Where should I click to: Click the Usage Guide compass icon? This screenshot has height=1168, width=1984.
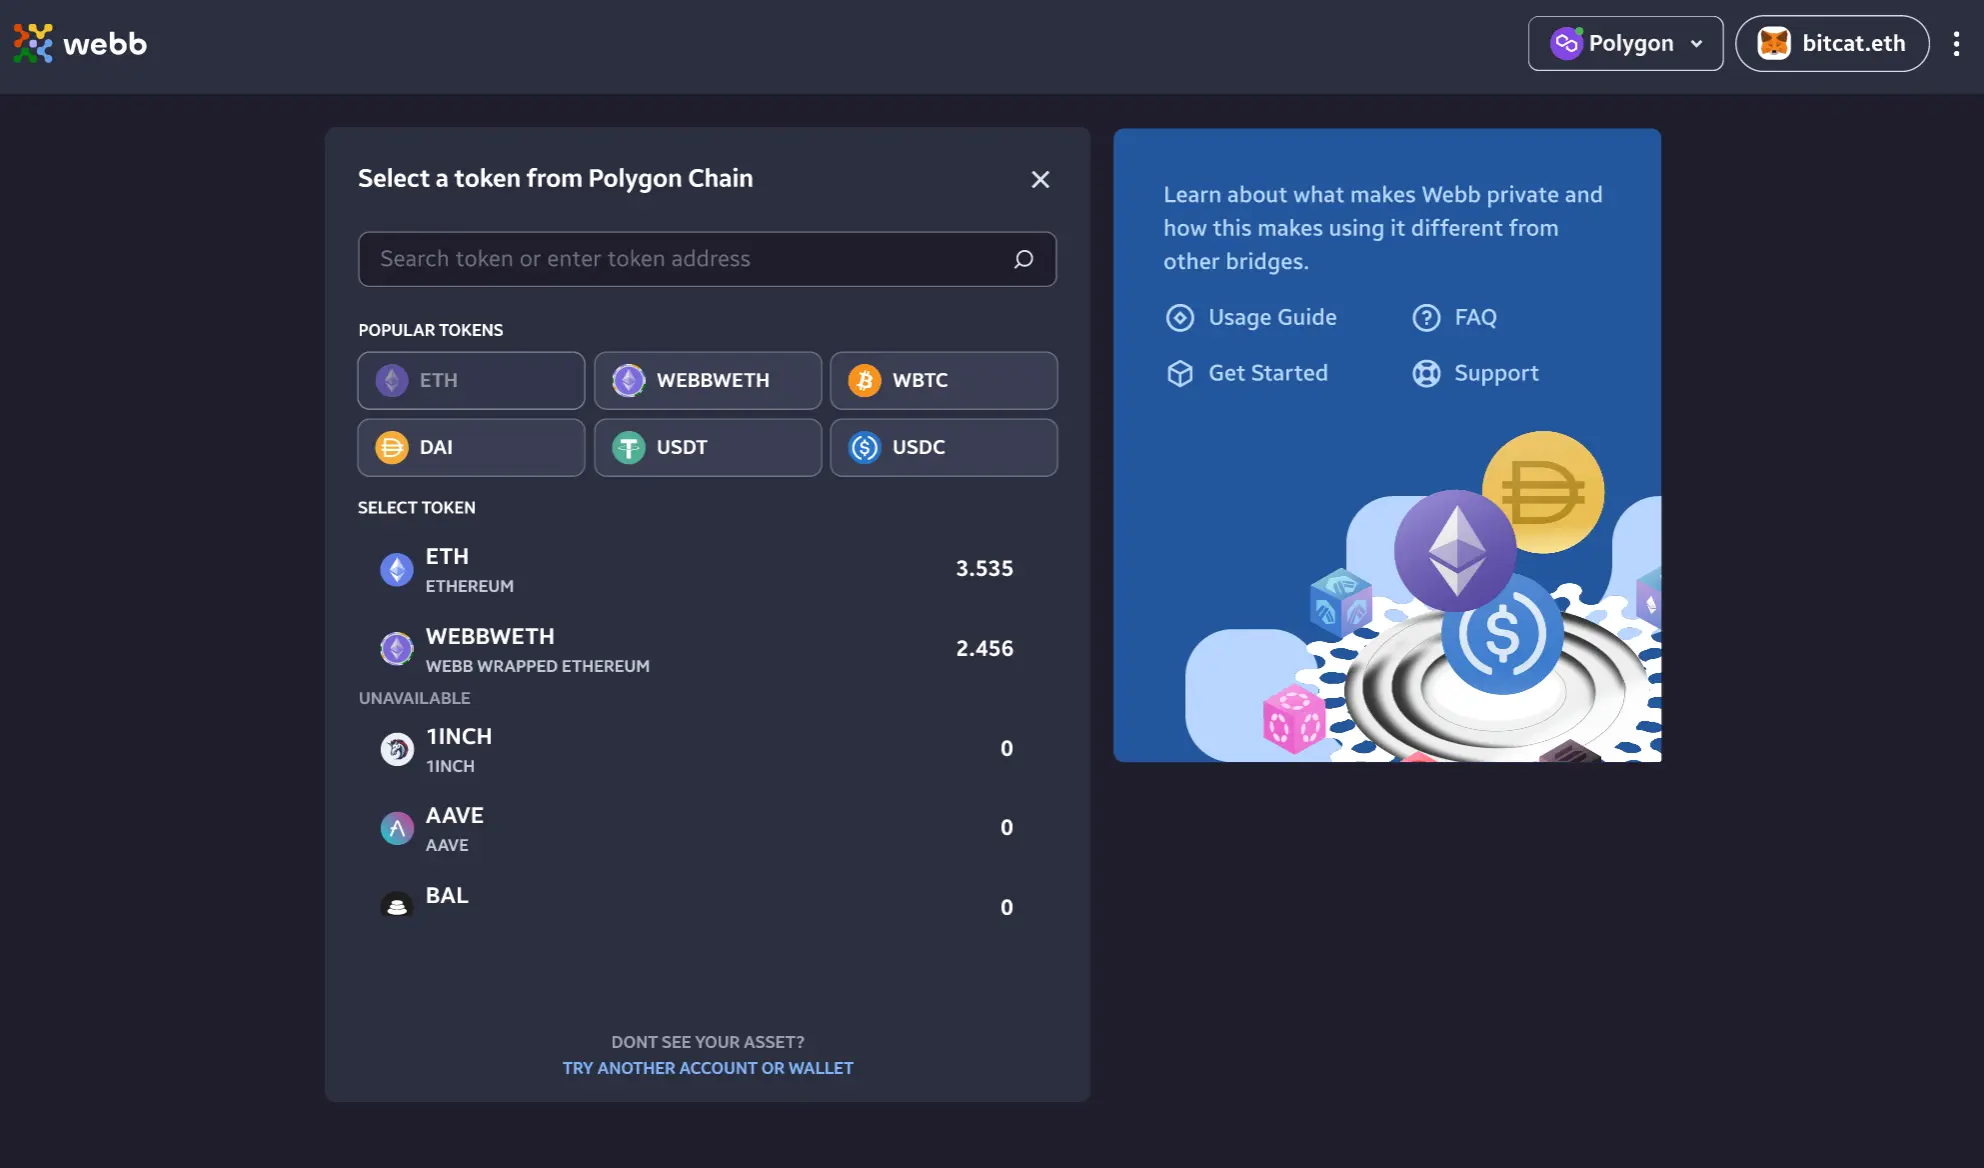pos(1180,317)
